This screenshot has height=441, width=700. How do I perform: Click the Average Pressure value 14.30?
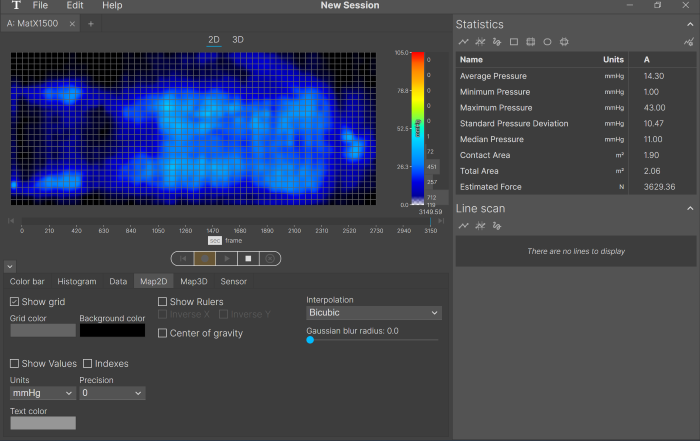[x=654, y=76]
